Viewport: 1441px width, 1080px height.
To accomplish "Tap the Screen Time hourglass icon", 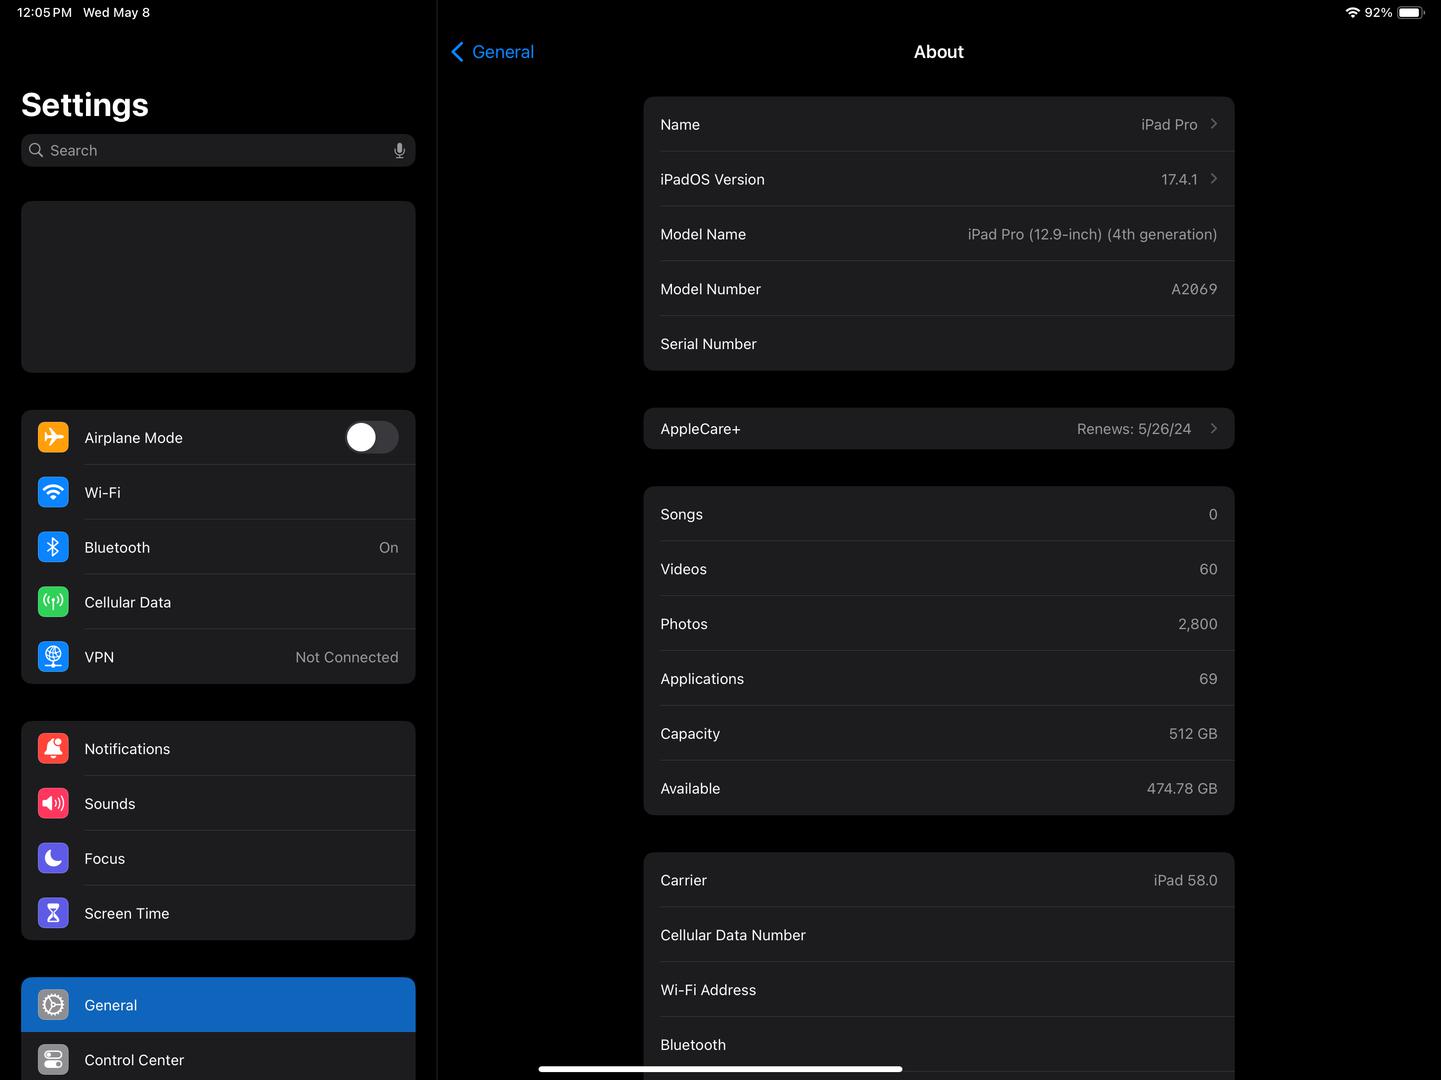I will click(53, 913).
